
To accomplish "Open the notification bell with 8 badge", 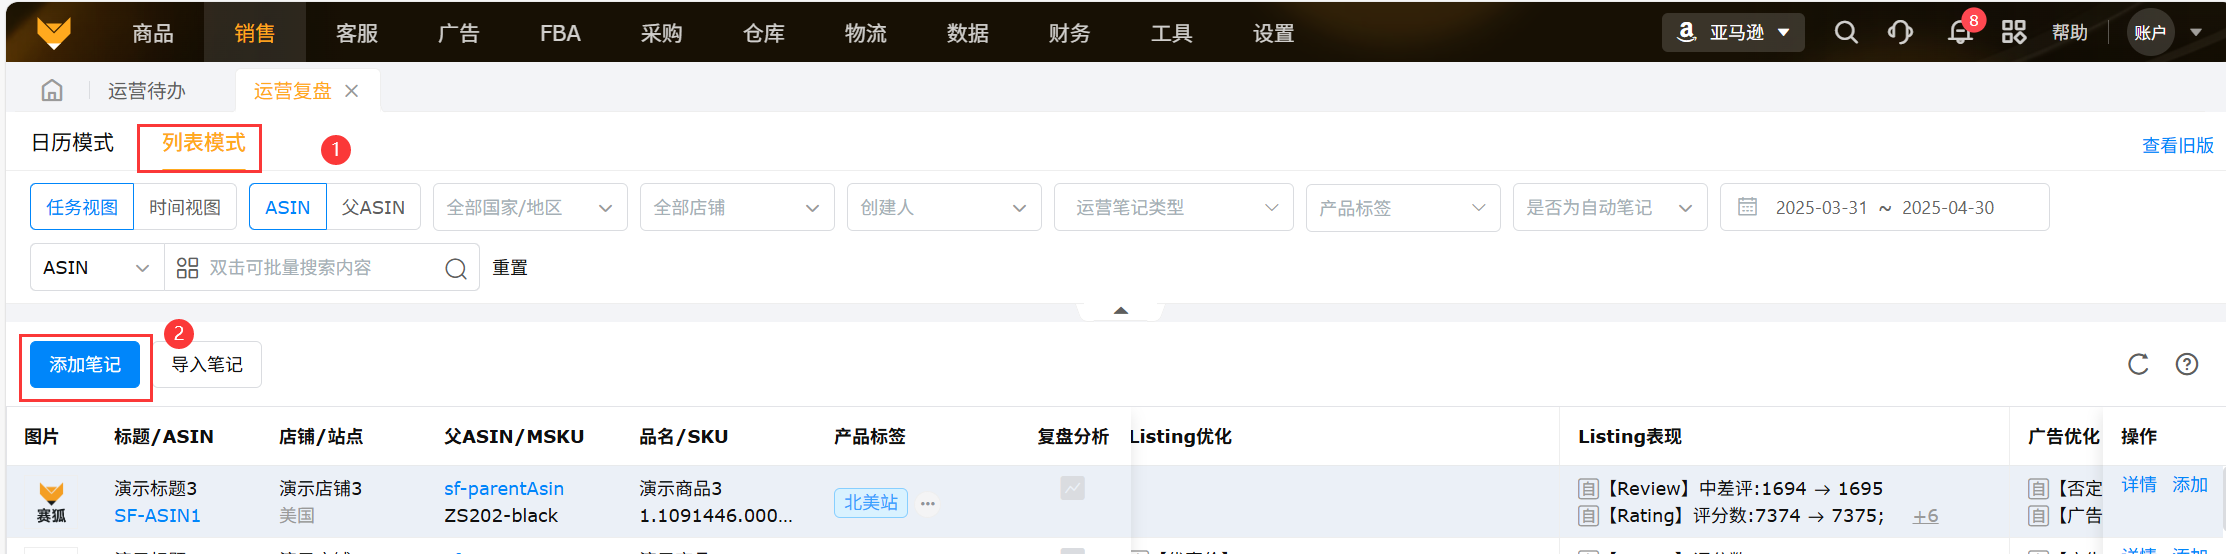I will tap(1960, 33).
